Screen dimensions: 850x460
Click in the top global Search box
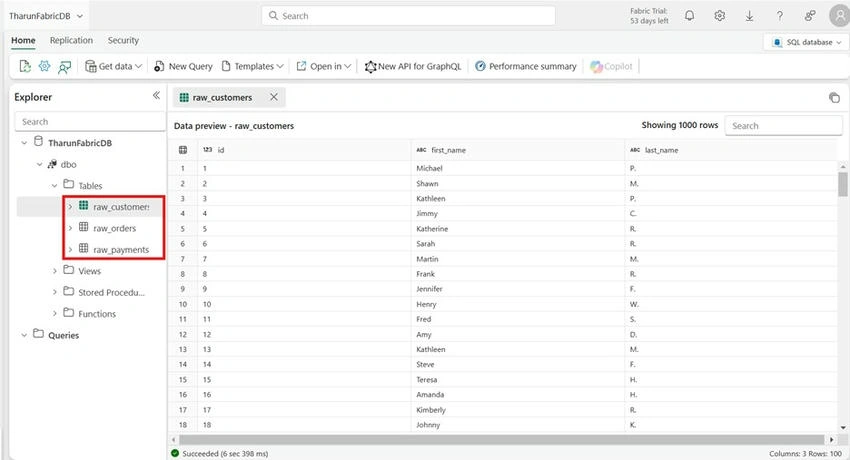pos(408,16)
